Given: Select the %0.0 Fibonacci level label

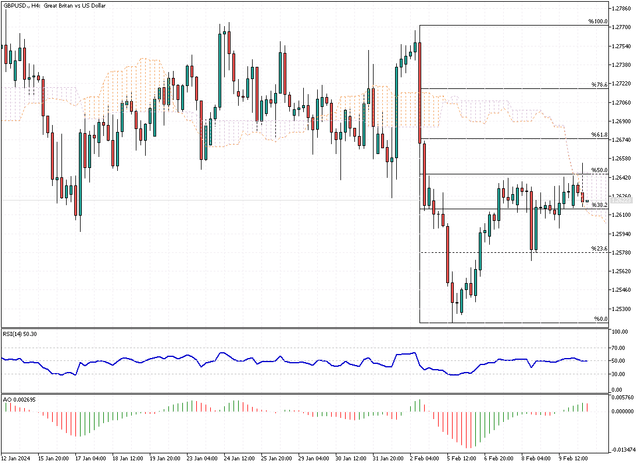Looking at the screenshot, I should pos(600,319).
